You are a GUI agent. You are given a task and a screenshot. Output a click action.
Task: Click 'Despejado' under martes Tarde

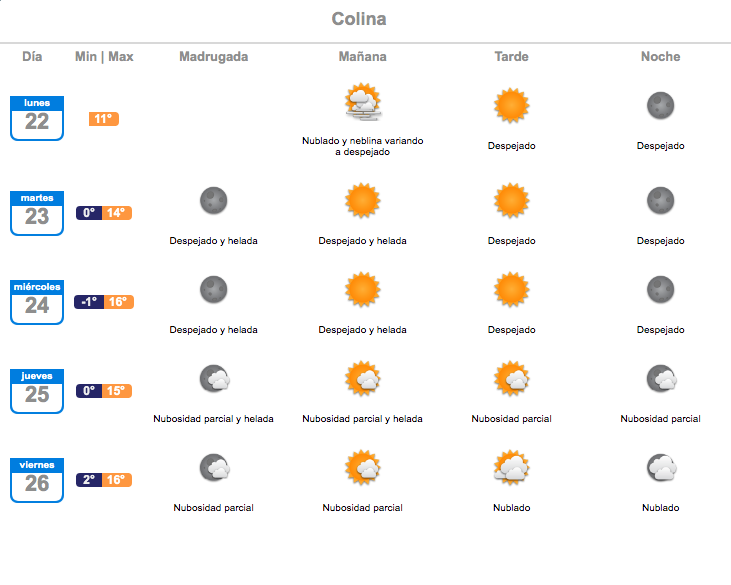tap(511, 241)
